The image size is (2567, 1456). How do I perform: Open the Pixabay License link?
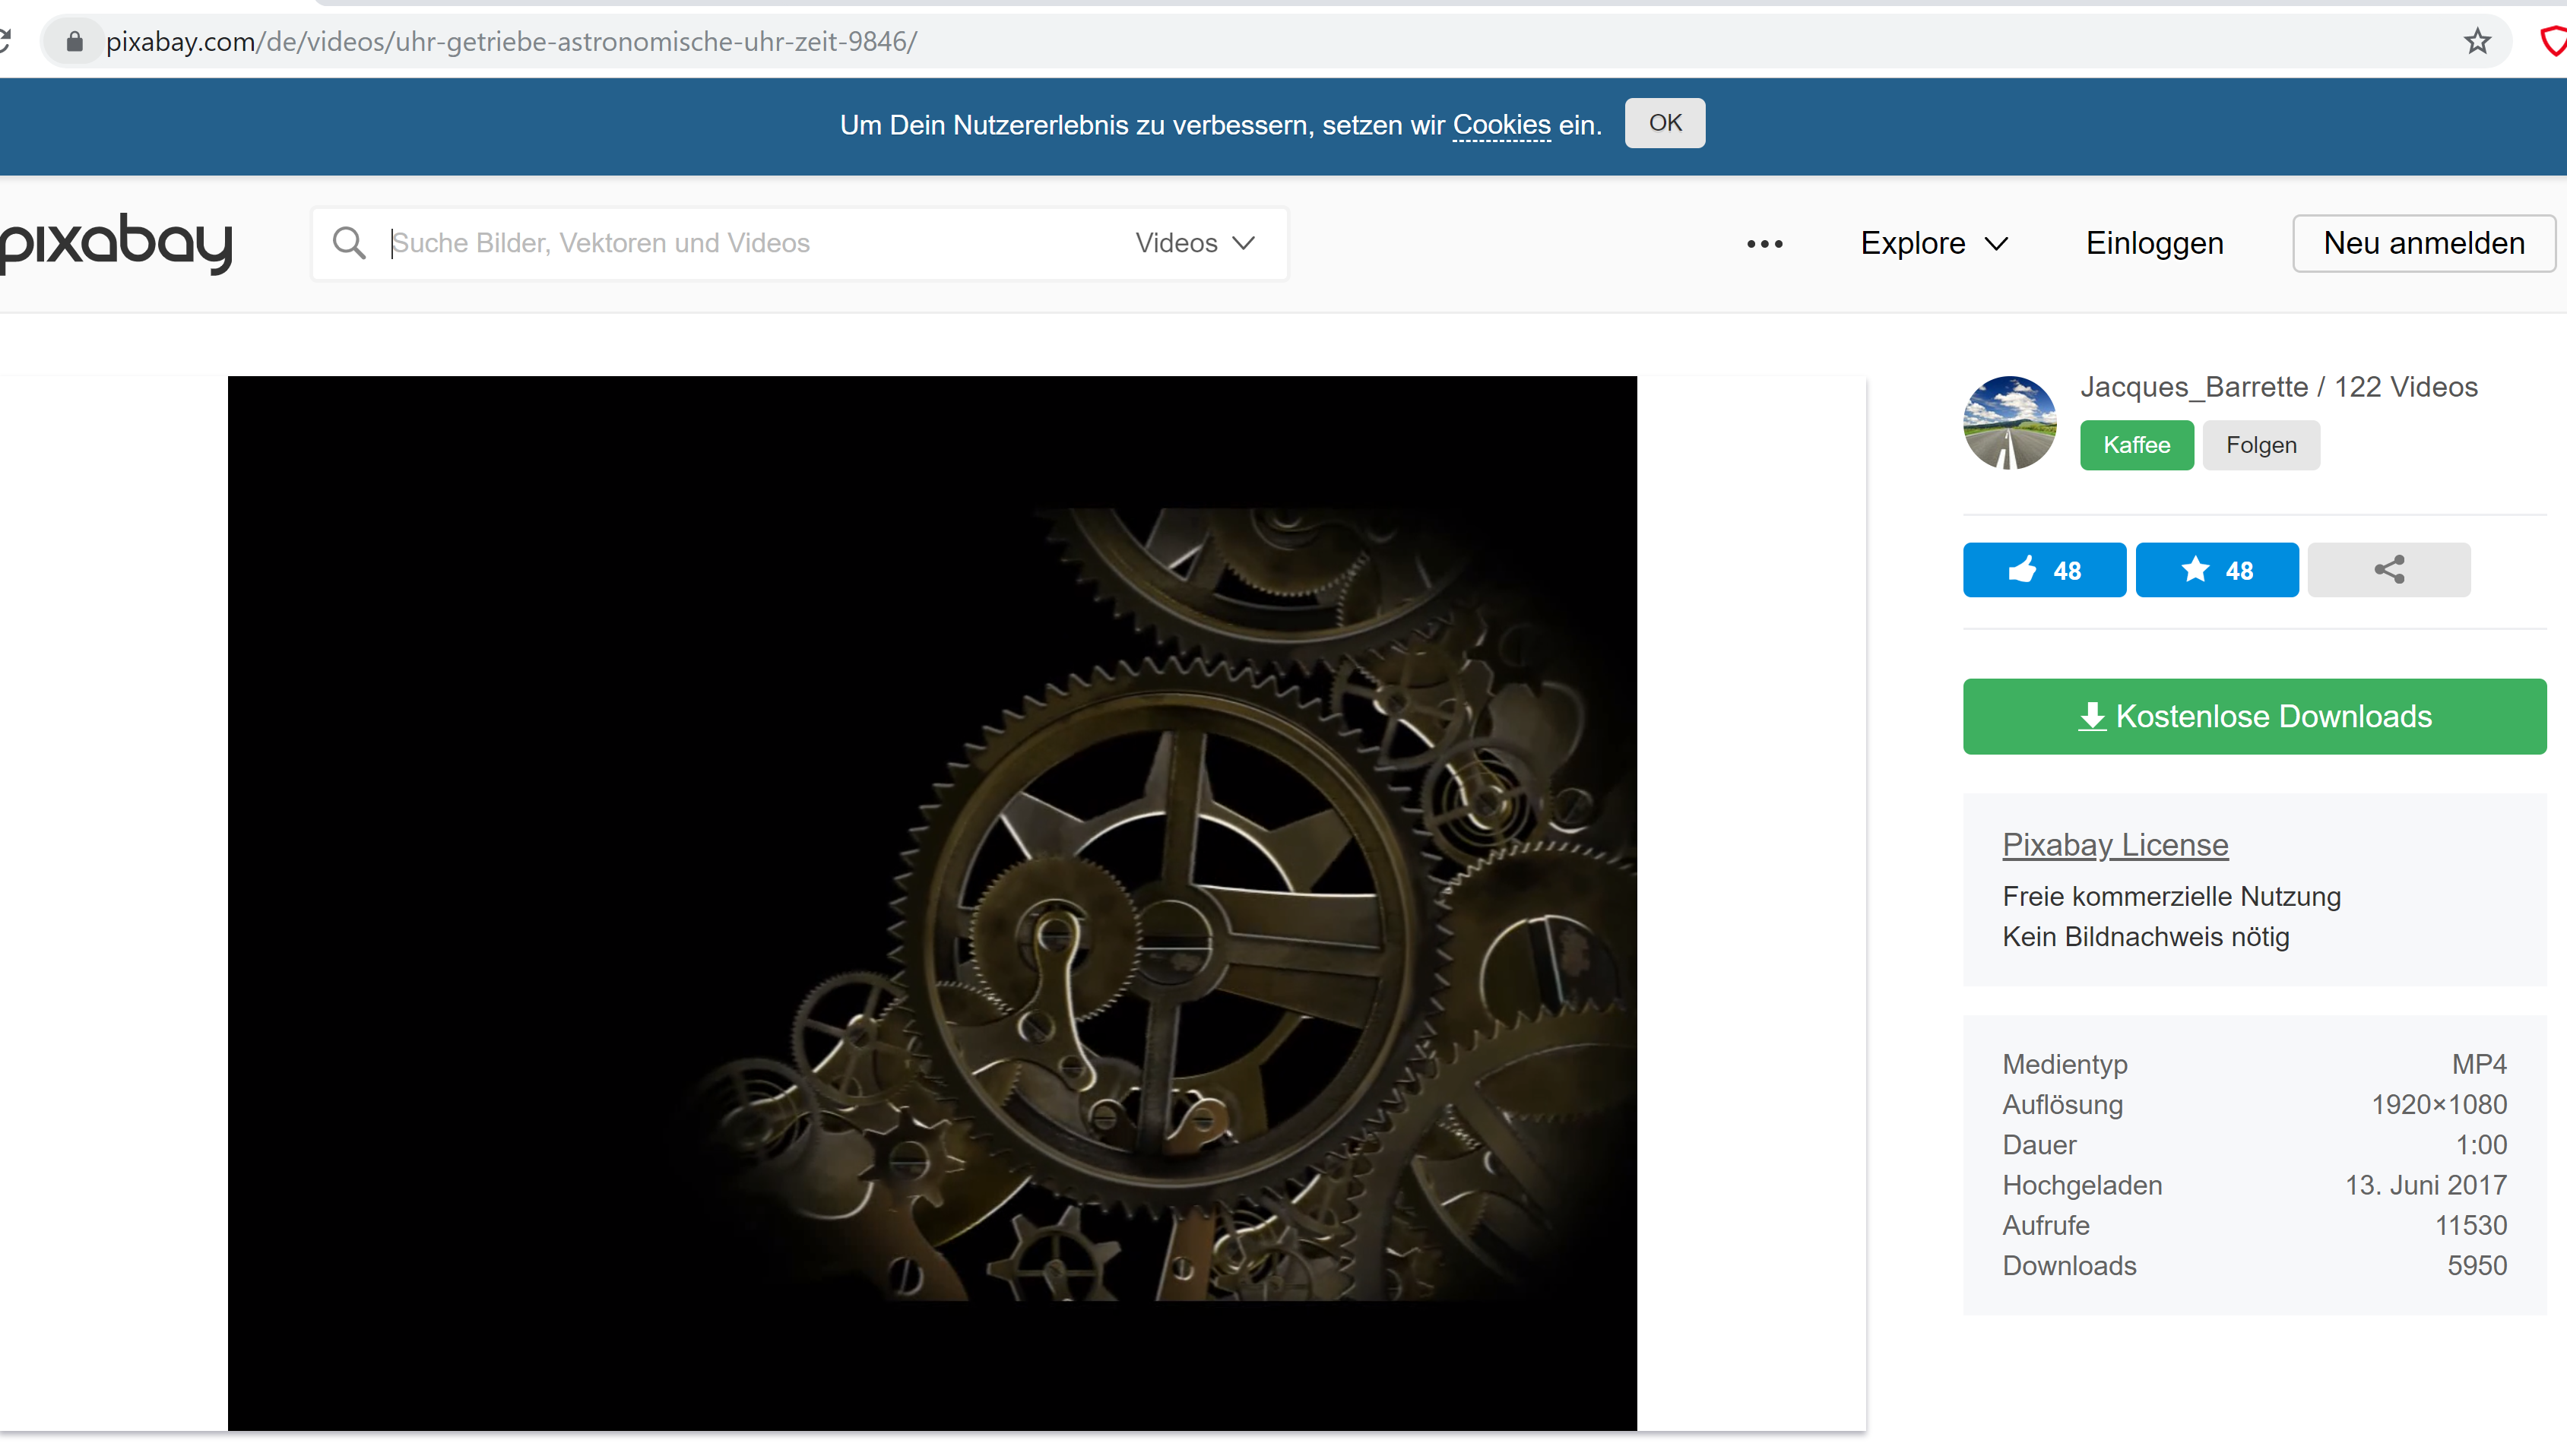(x=2114, y=845)
